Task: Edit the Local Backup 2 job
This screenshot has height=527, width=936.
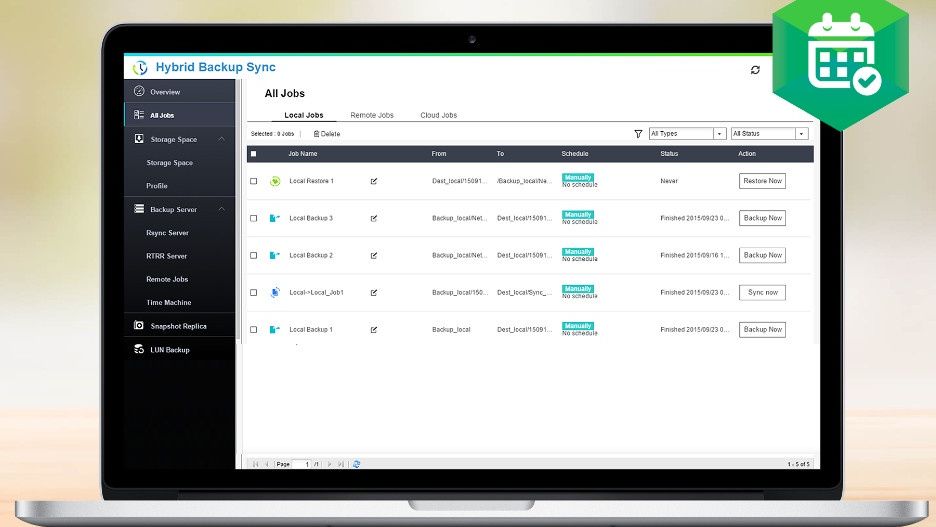Action: pos(374,255)
